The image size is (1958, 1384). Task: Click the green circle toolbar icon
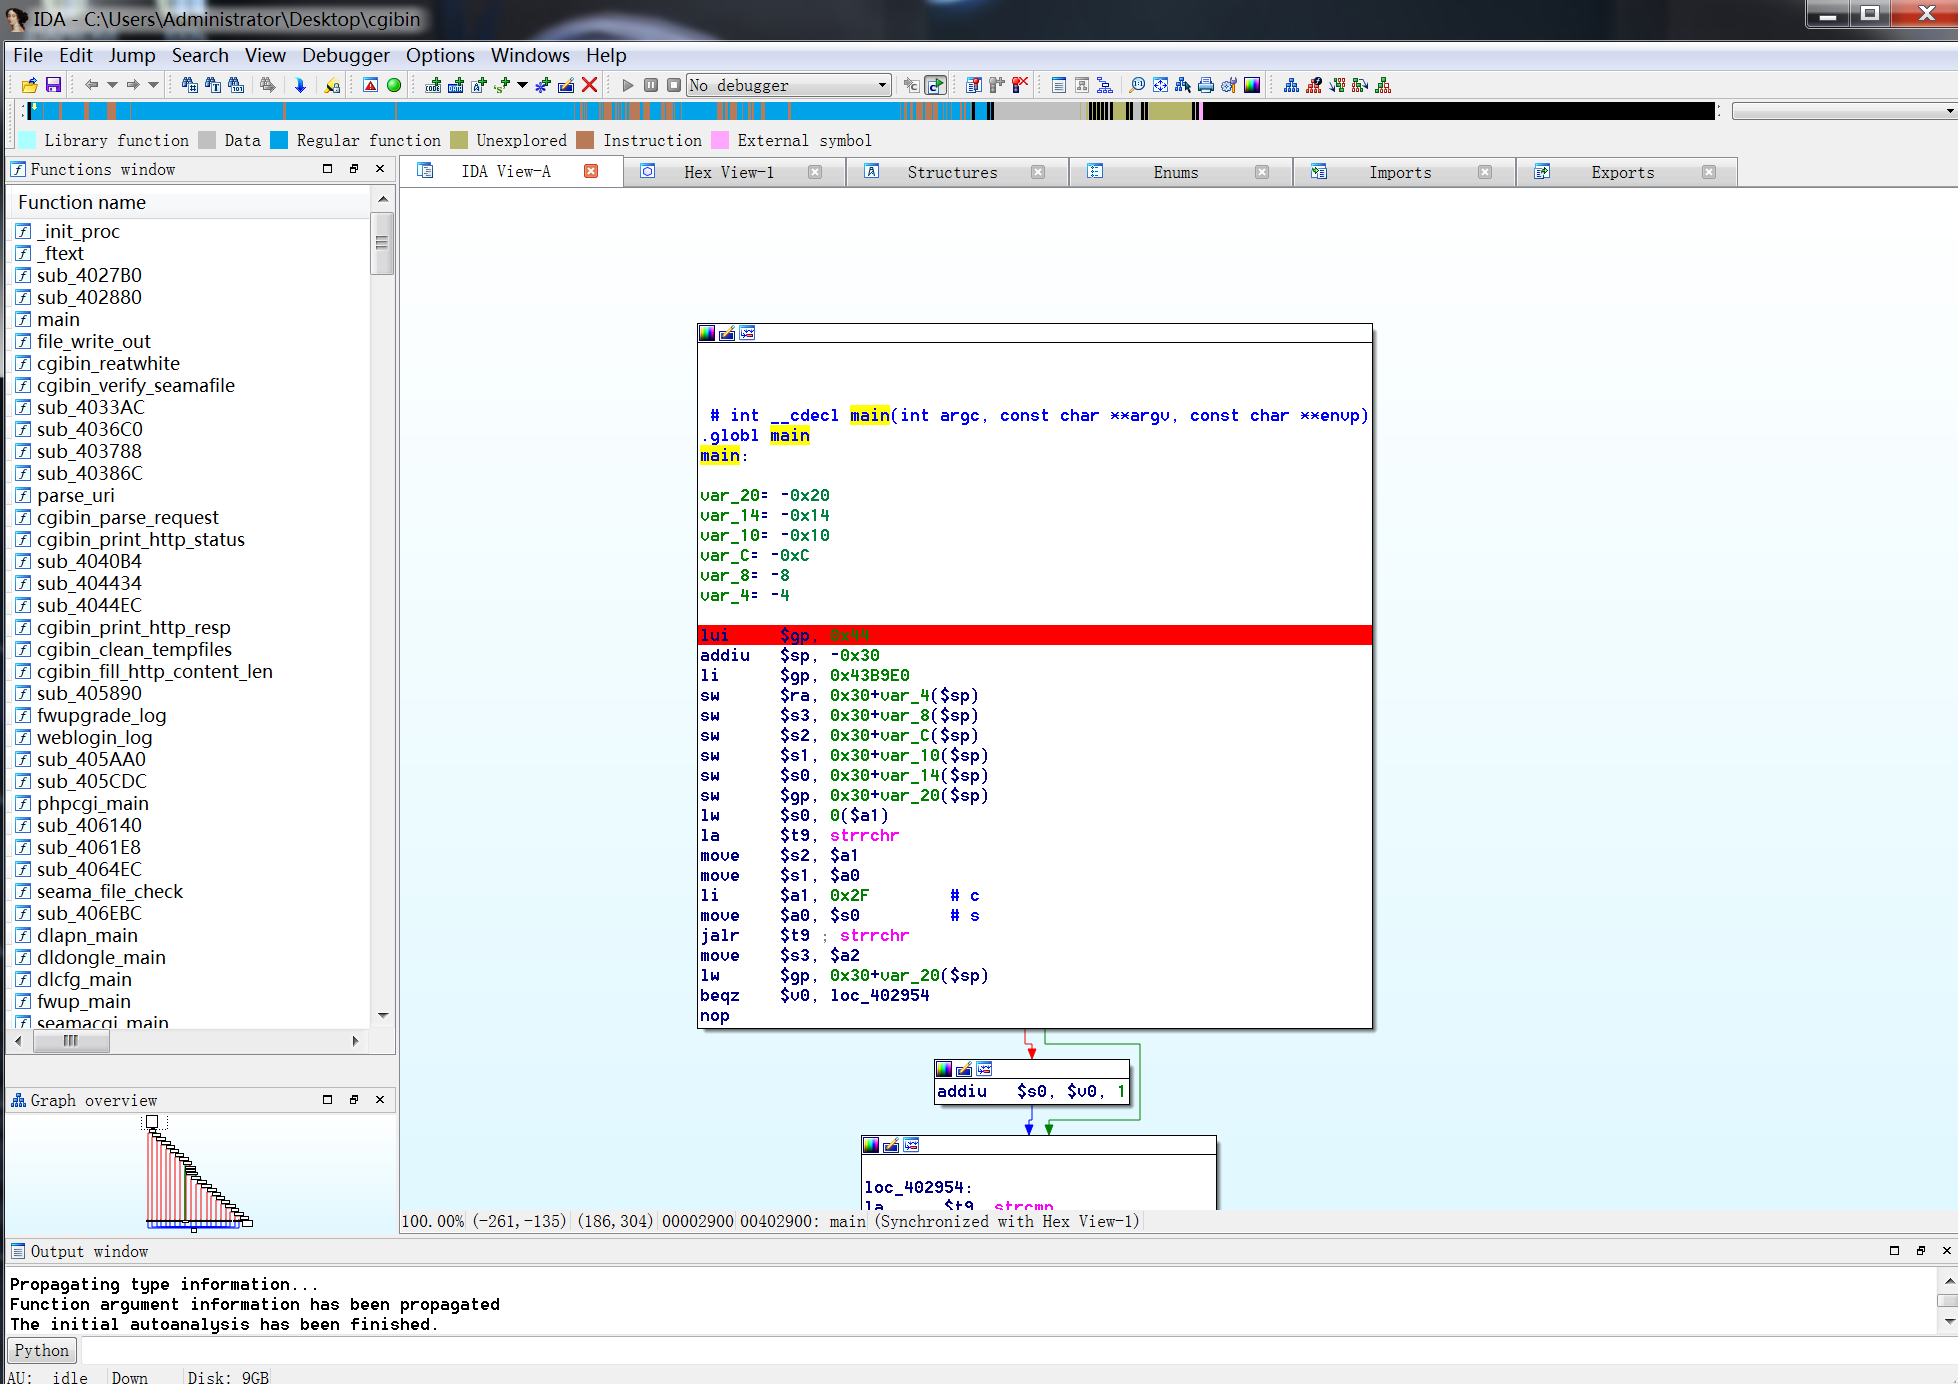coord(394,85)
